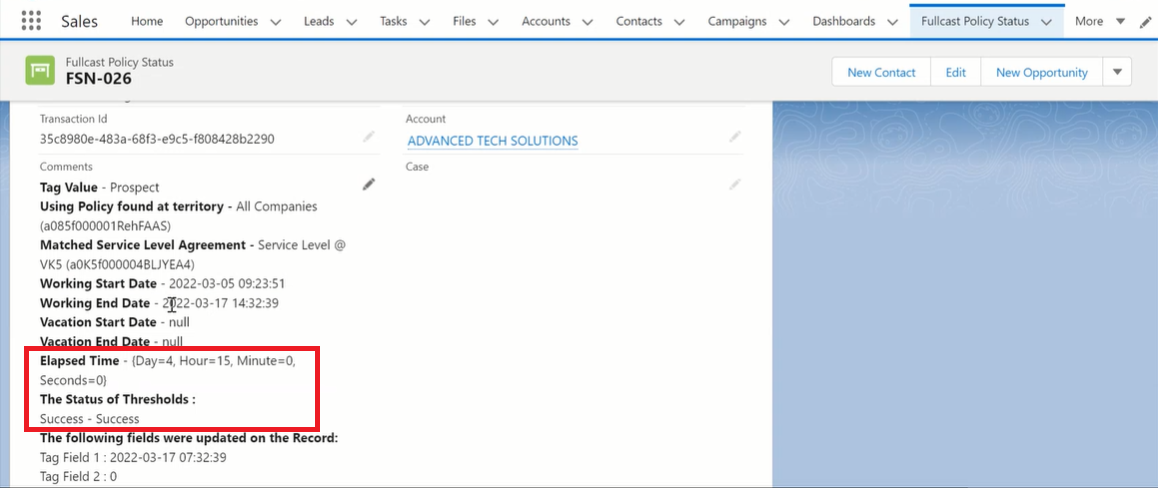Open the More navigation menu

[x=1101, y=21]
